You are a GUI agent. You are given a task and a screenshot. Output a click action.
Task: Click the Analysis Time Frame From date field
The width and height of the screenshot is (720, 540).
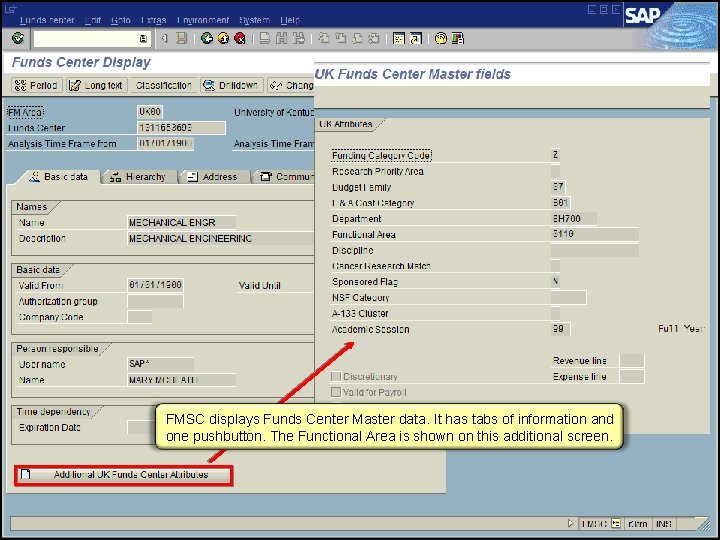(x=165, y=143)
